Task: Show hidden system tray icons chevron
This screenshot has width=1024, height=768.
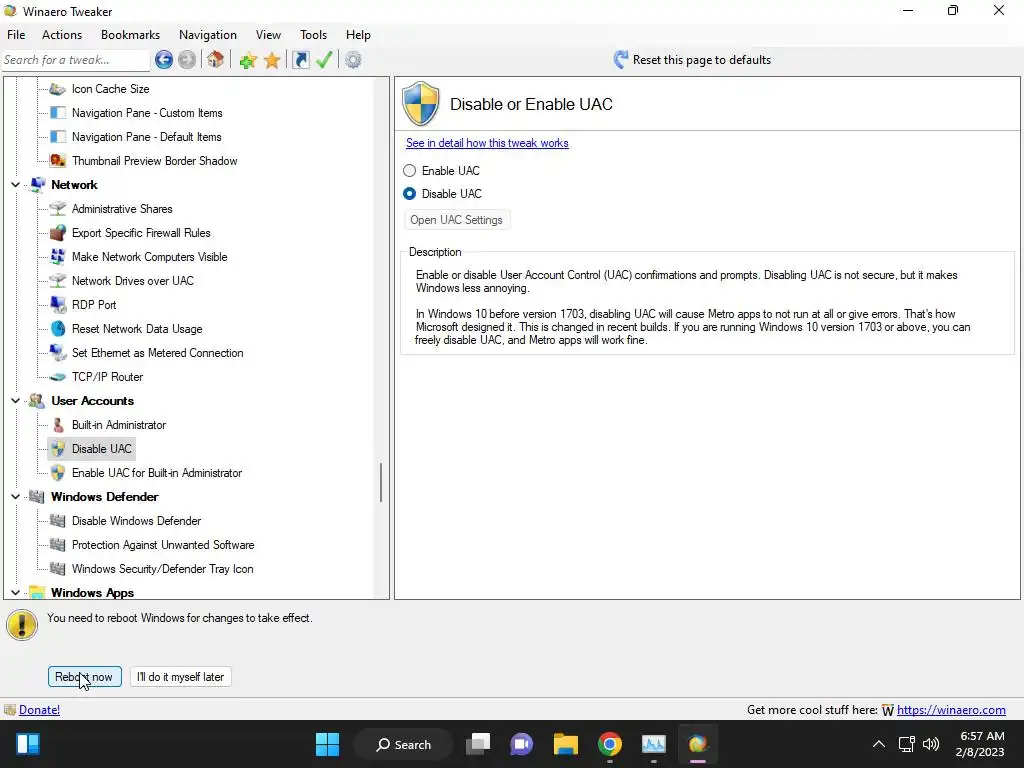Action: [x=879, y=744]
